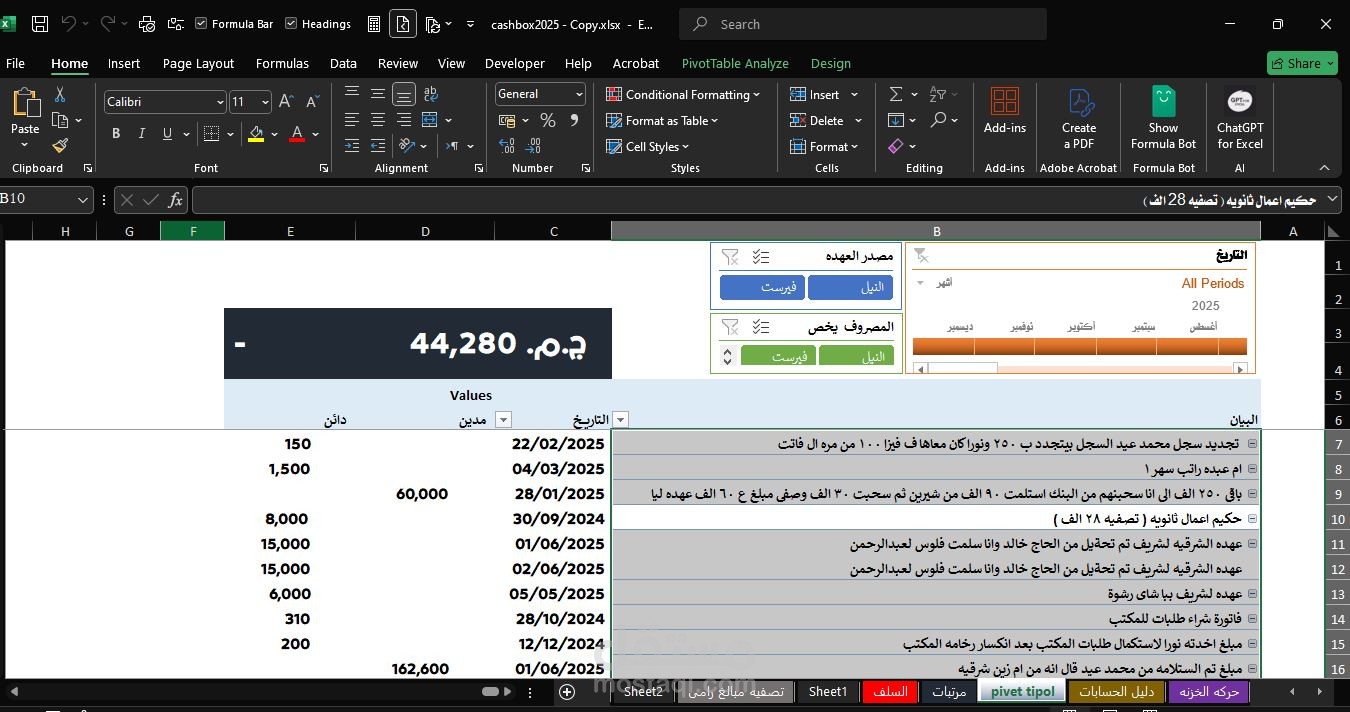Click the Increase Decimal icon
The height and width of the screenshot is (712, 1350).
click(507, 146)
